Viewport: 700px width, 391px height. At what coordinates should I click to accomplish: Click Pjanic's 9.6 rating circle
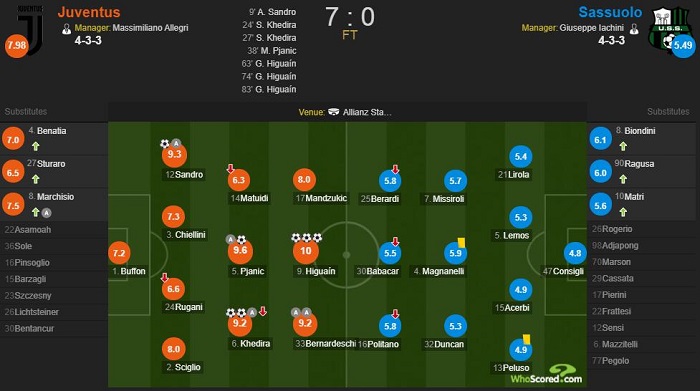[240, 251]
